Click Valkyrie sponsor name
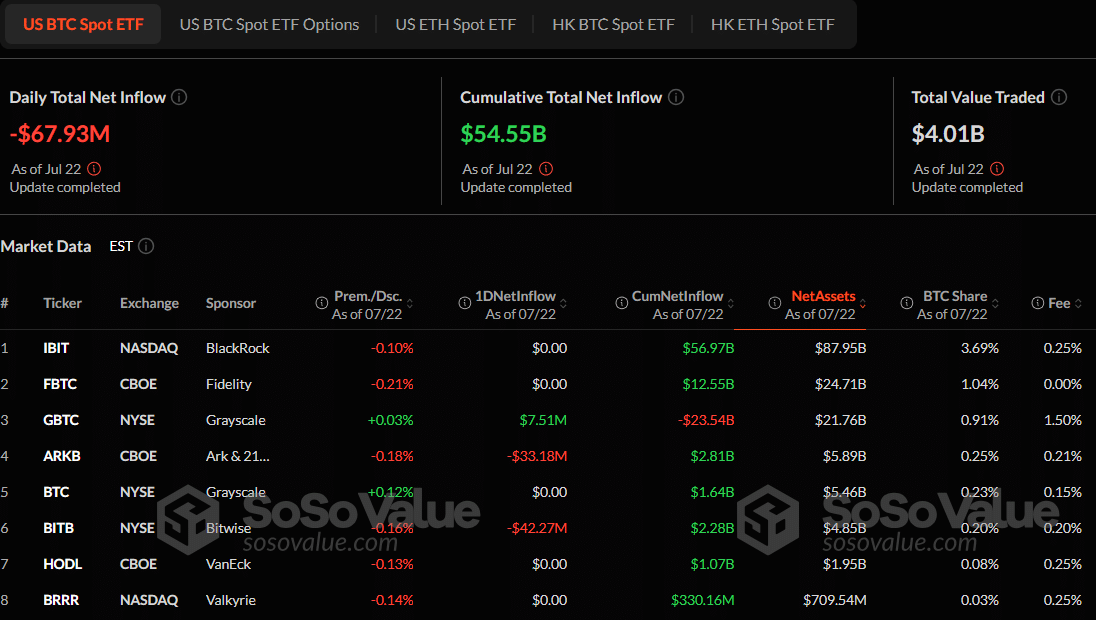 point(231,600)
